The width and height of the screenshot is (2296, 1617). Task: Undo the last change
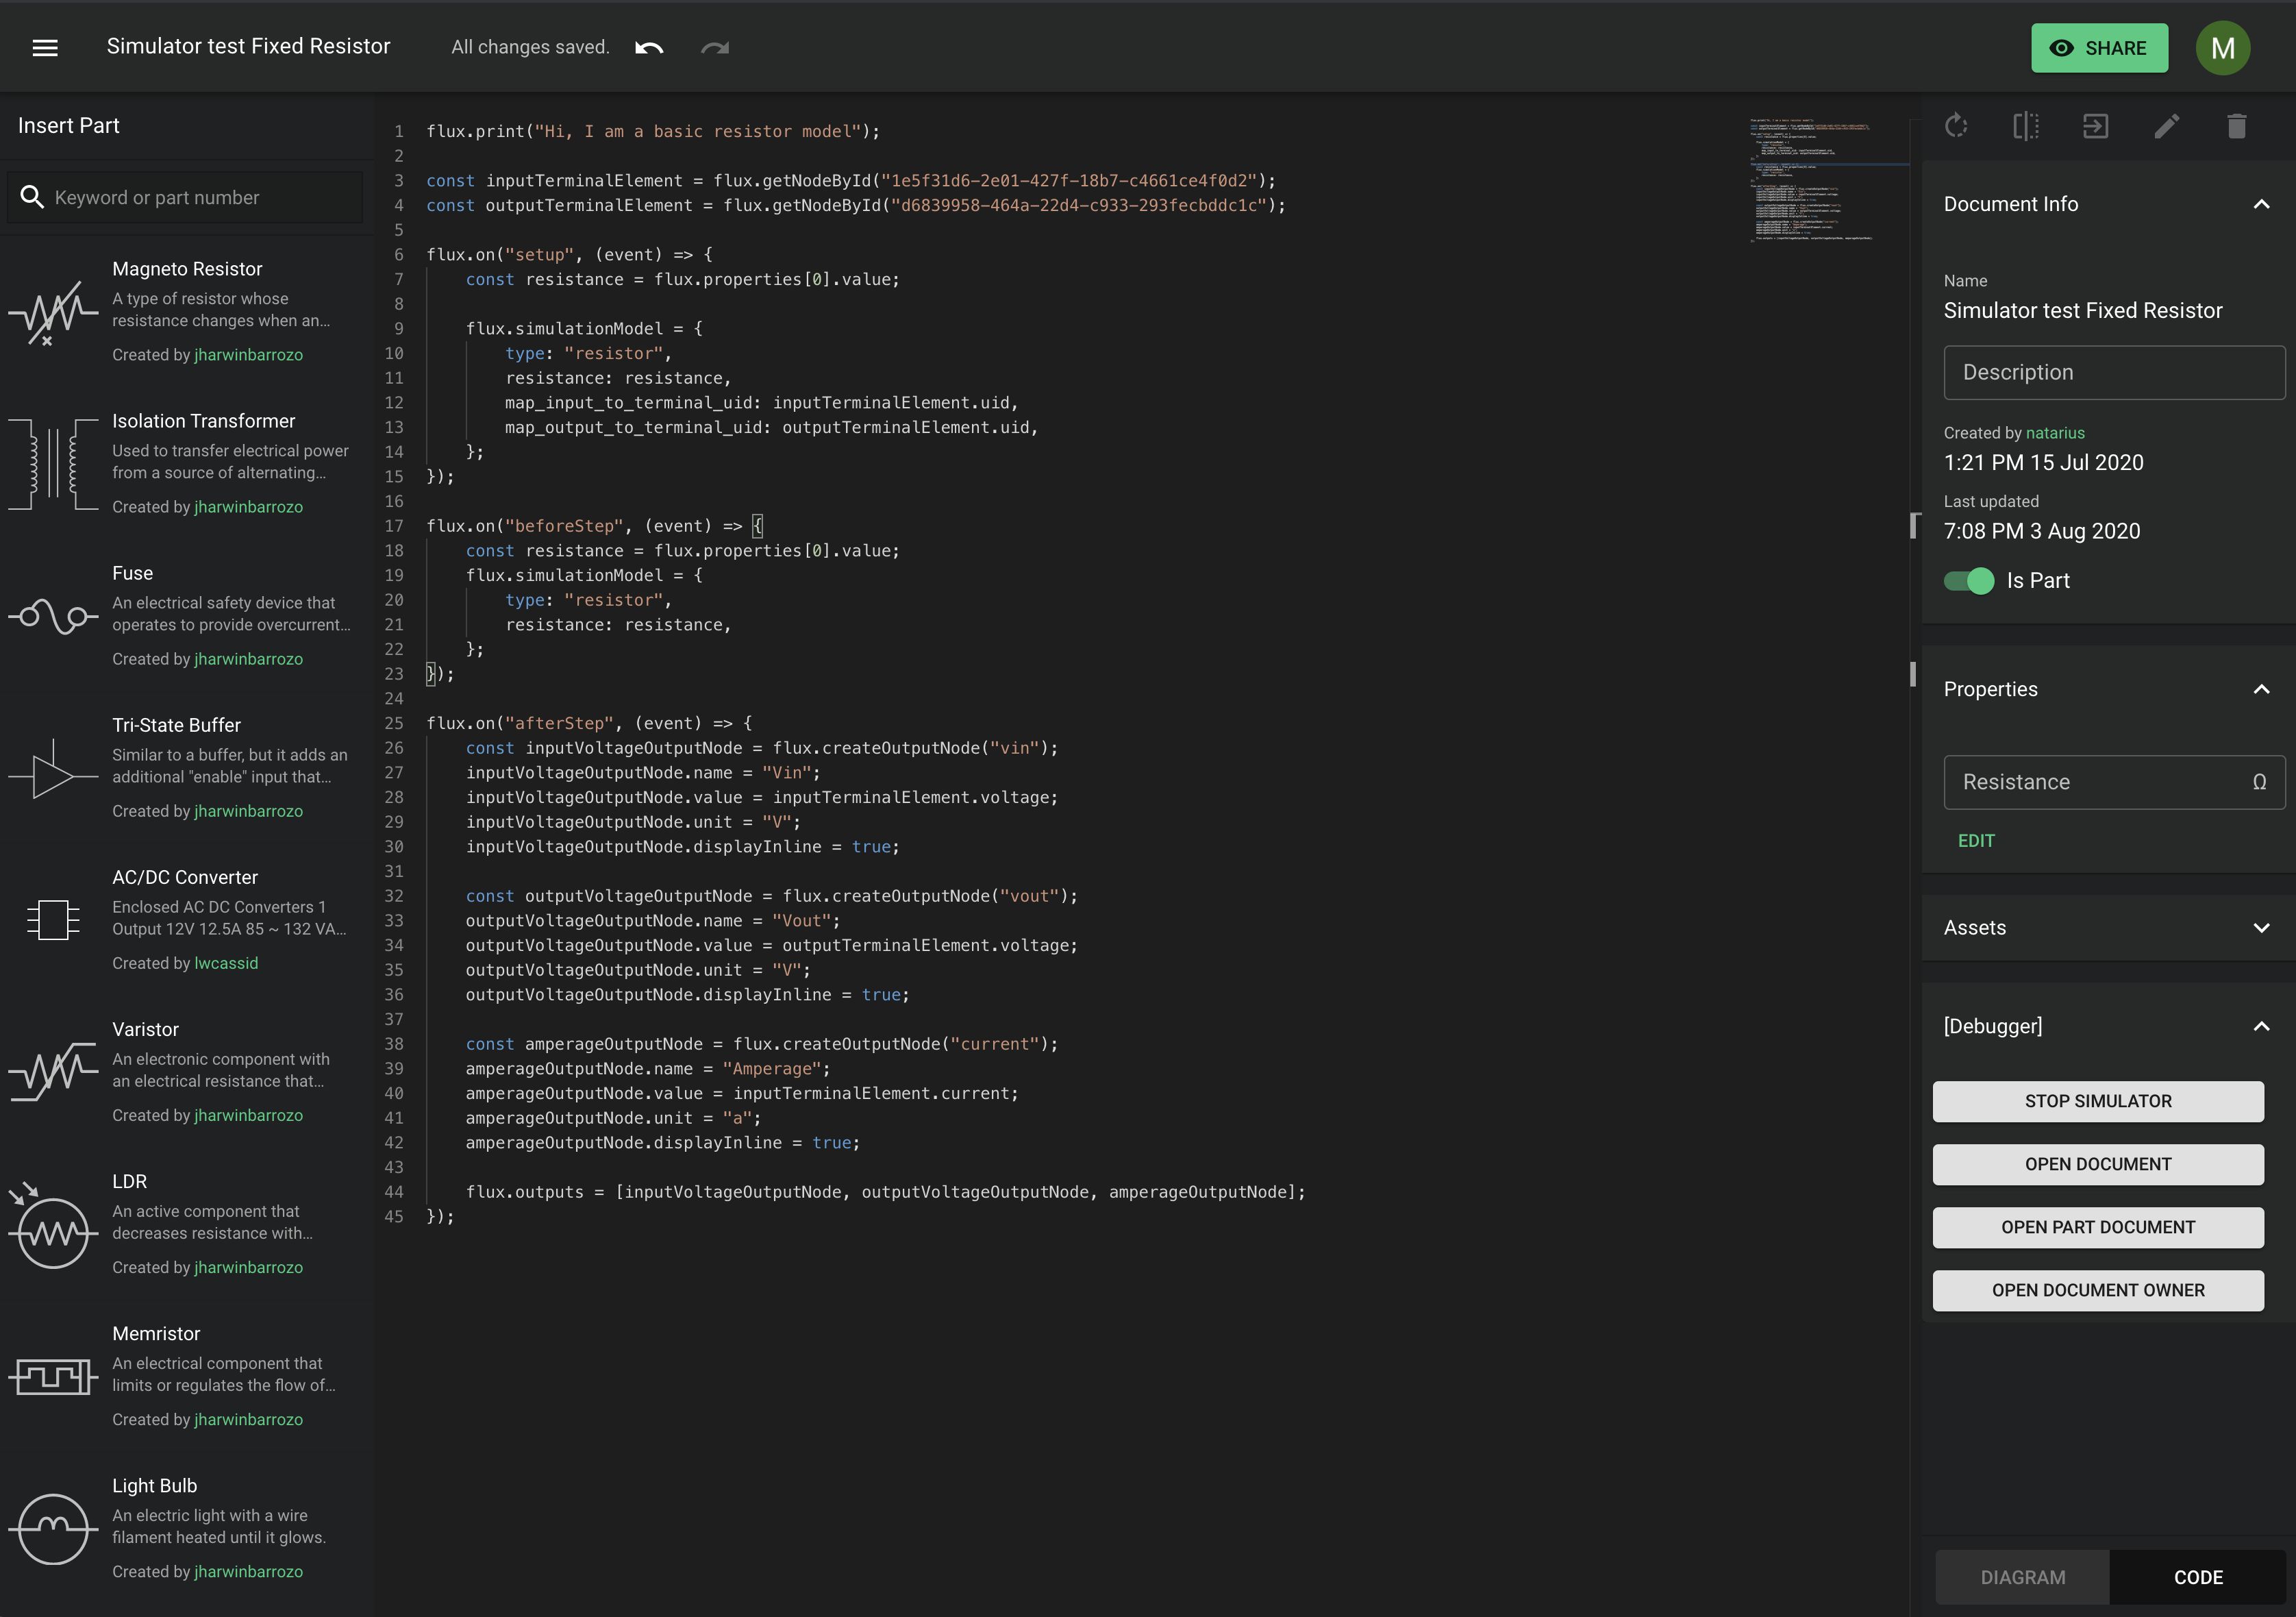(649, 48)
